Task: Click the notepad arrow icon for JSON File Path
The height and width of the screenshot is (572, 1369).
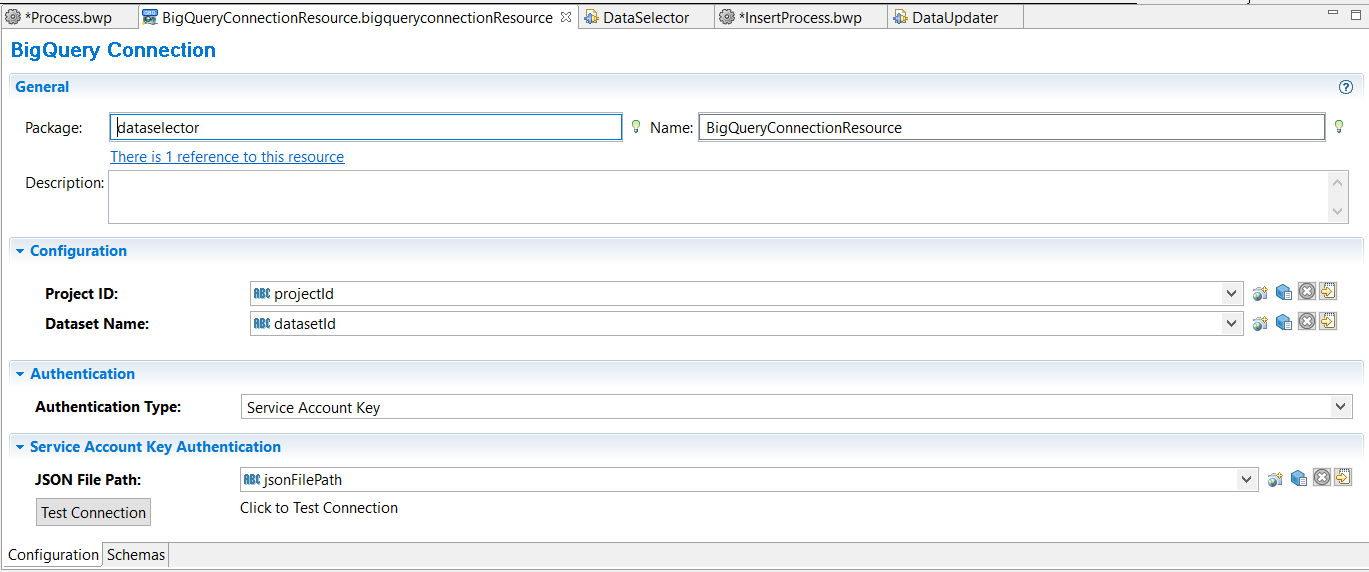Action: (1343, 476)
